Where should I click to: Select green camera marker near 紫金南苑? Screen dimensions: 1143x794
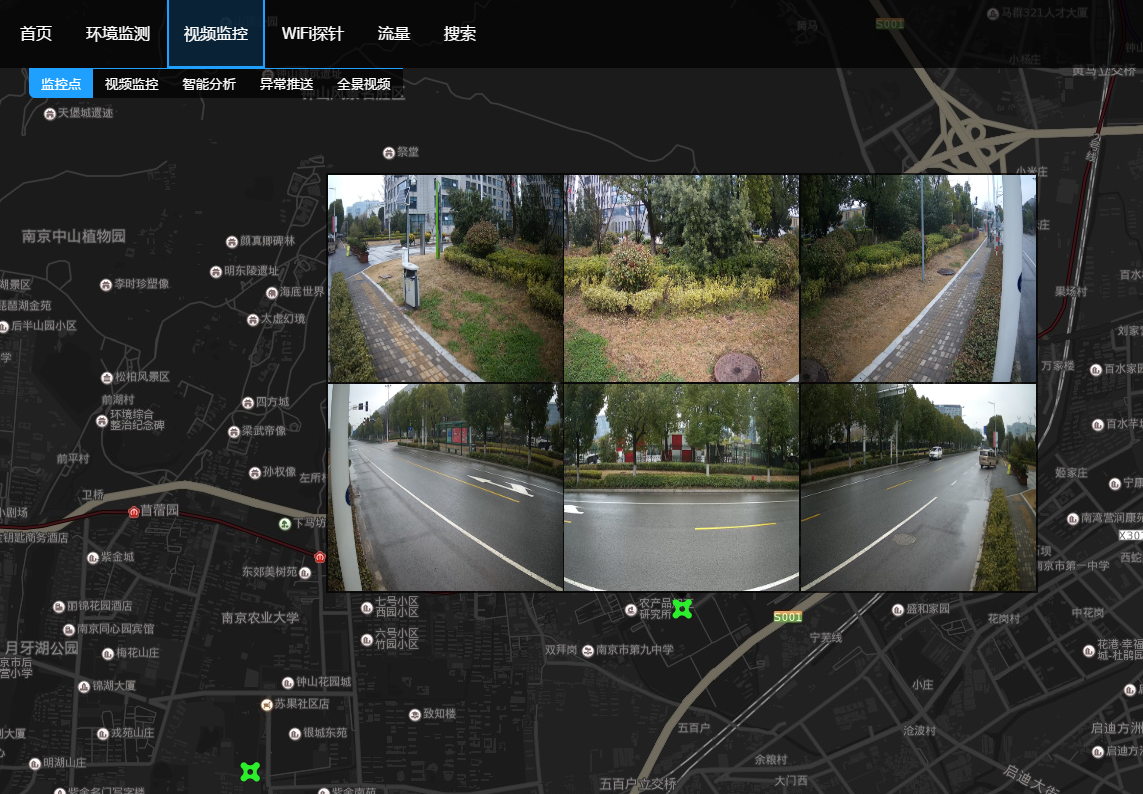click(x=250, y=771)
